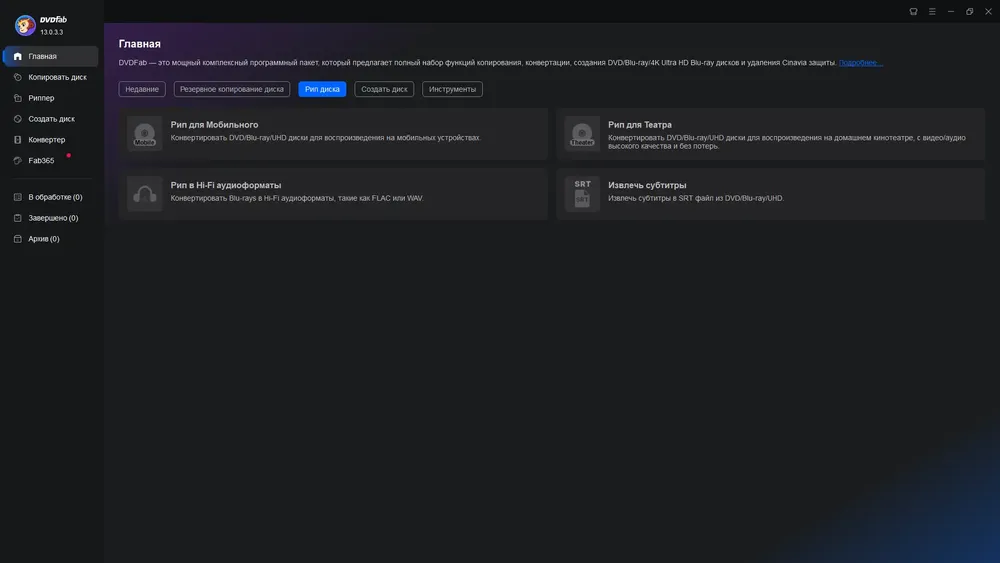
Task: Click the Главная page heading
Action: coord(140,44)
